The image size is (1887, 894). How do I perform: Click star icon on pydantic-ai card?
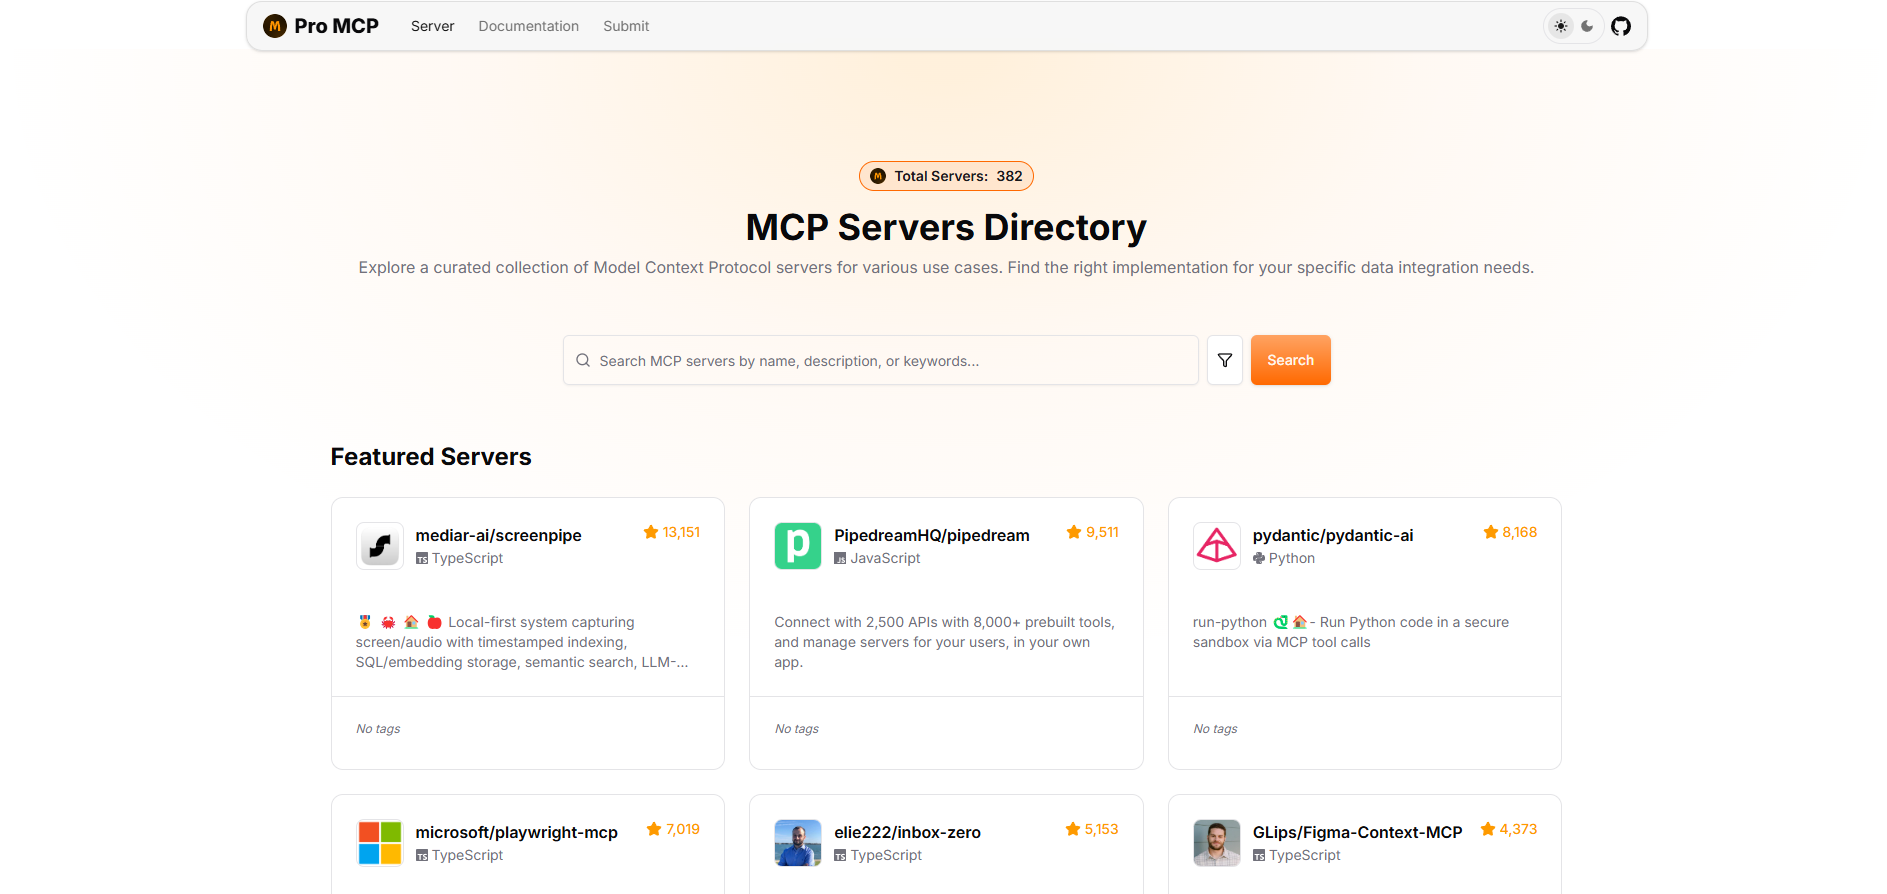coord(1491,532)
